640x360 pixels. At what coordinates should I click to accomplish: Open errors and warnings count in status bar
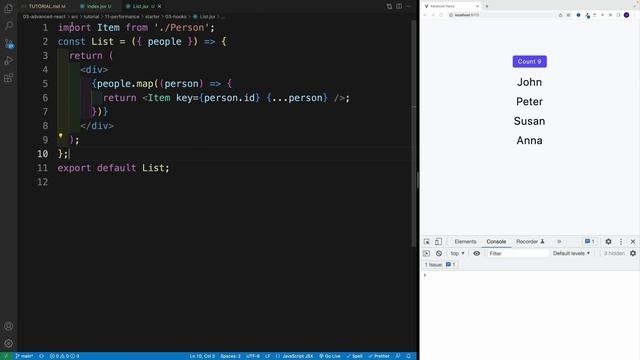(x=64, y=356)
